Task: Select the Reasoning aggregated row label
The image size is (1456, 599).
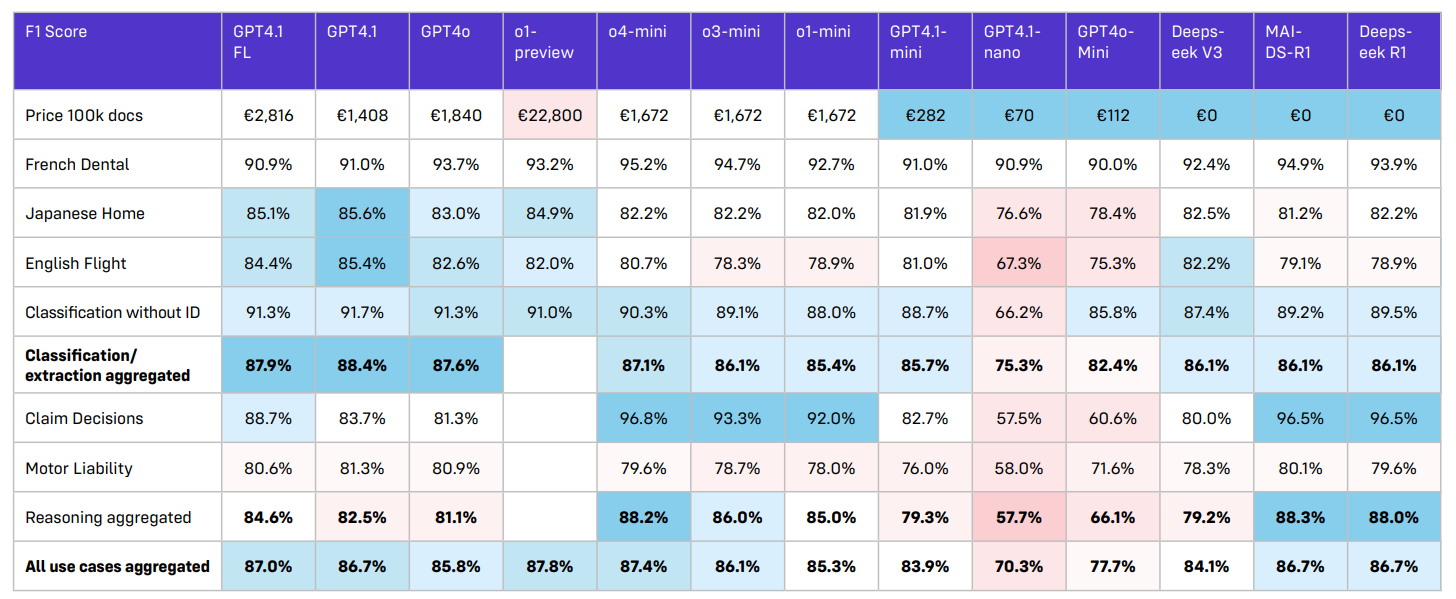Action: (108, 517)
